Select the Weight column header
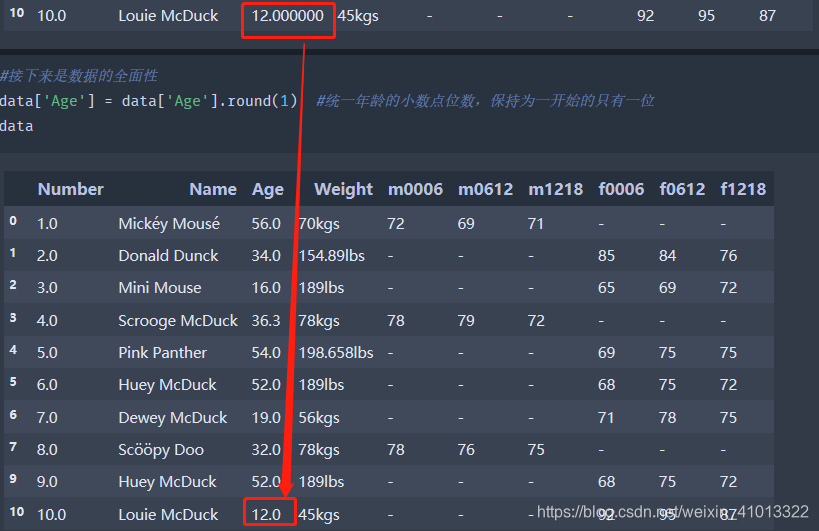819x531 pixels. 343,189
